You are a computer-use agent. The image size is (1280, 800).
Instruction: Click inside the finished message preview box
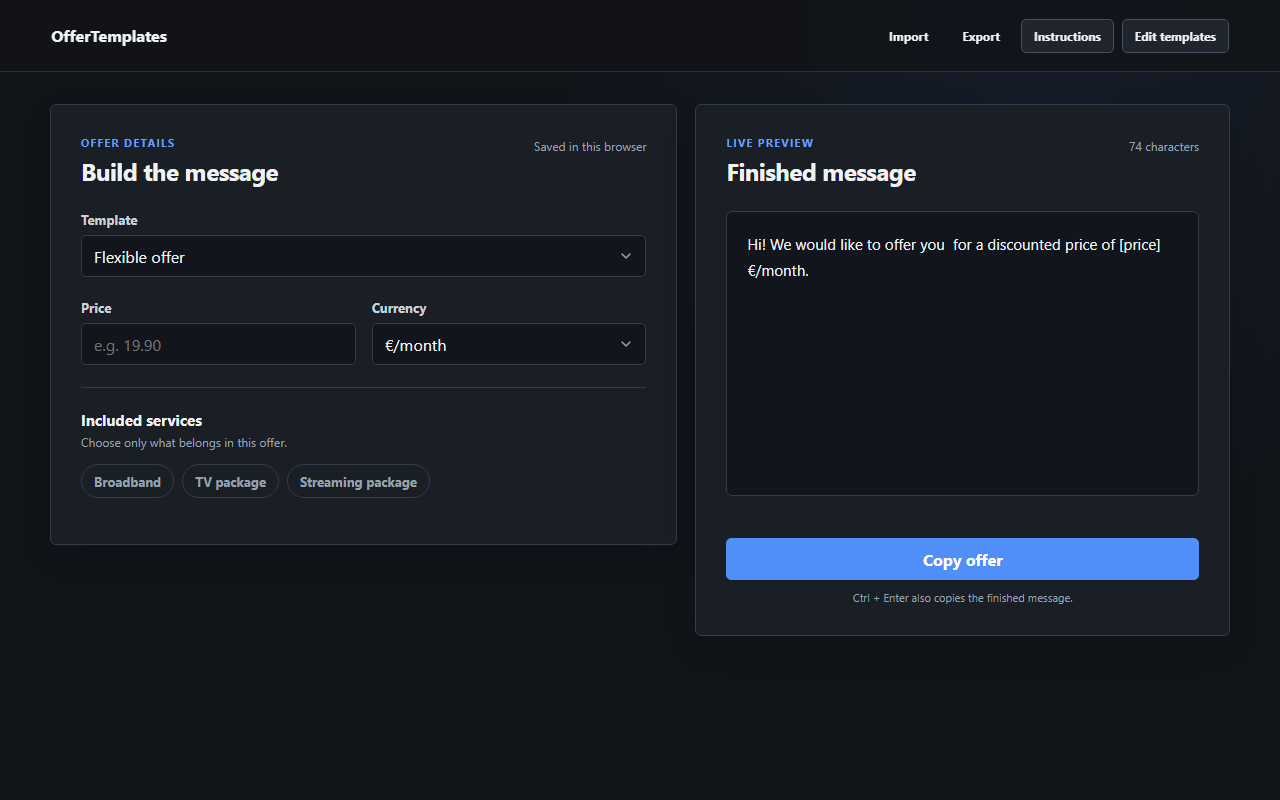click(x=962, y=353)
